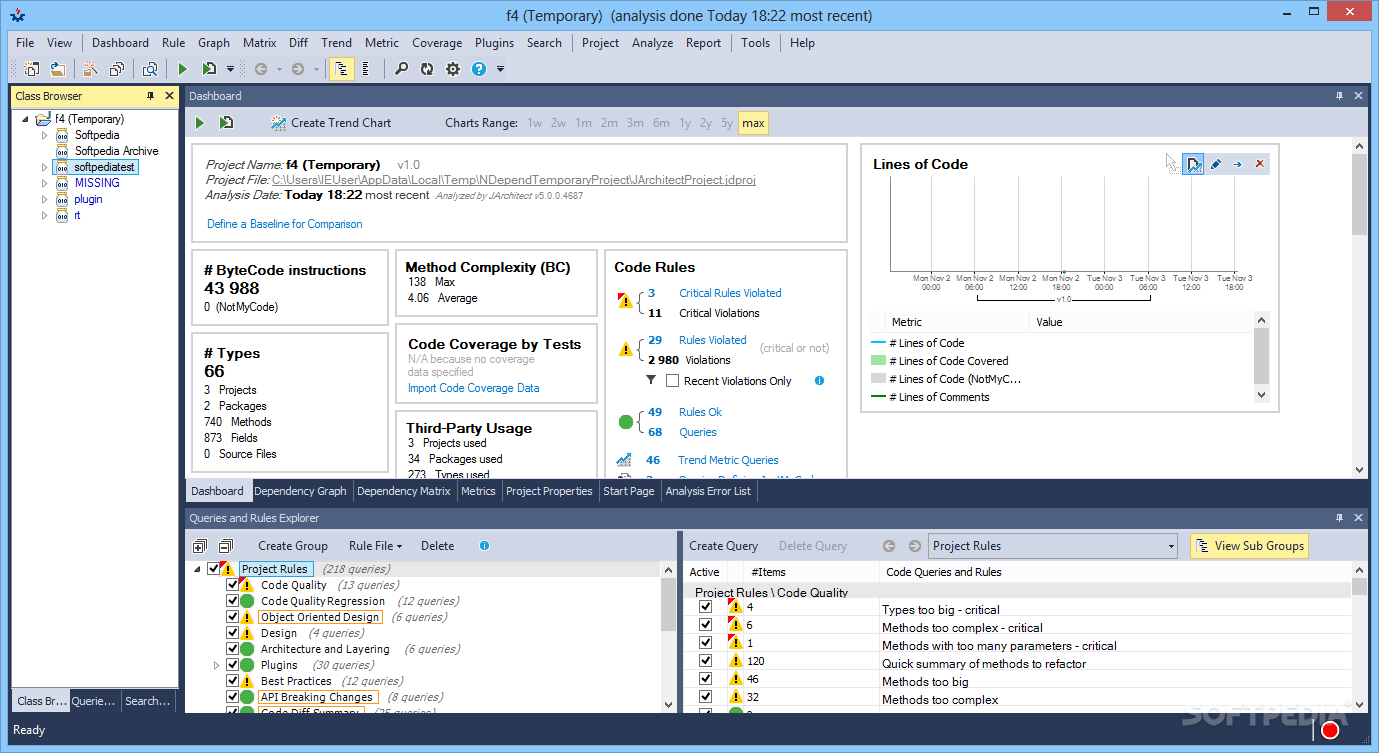Remove the Lines of Code chart with red X

pyautogui.click(x=1260, y=164)
